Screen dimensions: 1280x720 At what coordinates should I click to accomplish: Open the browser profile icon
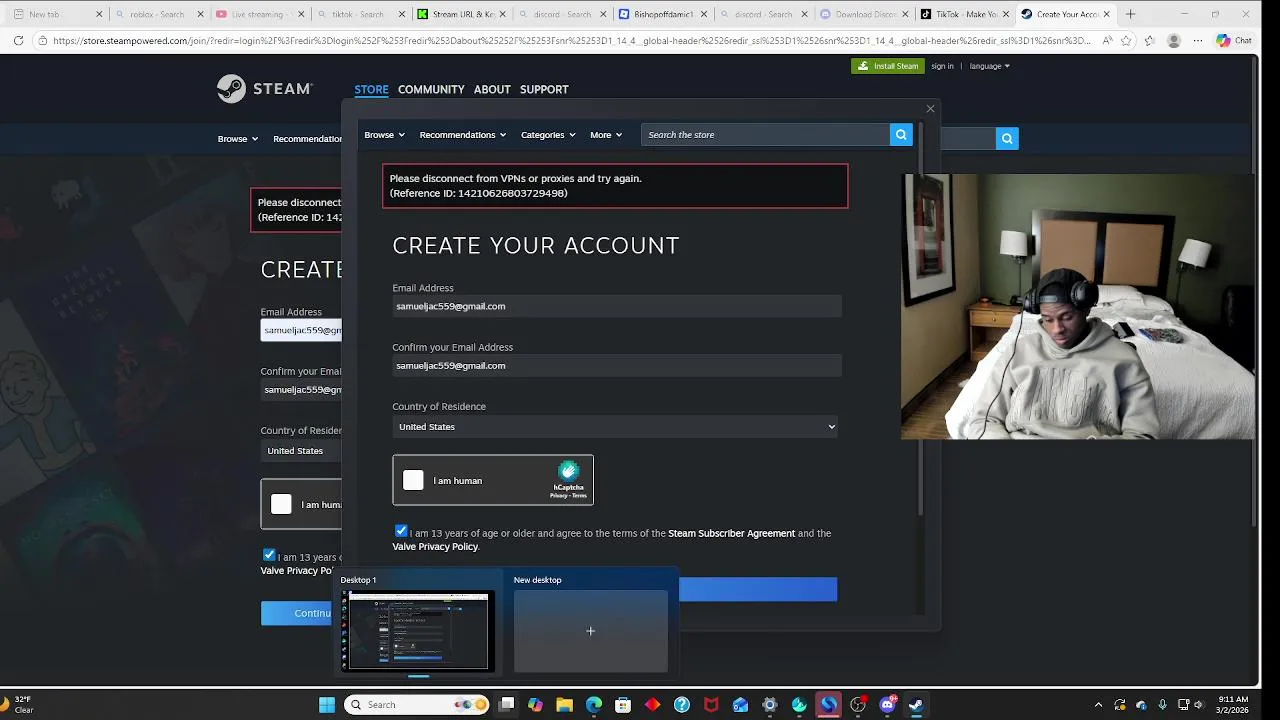[x=1174, y=41]
